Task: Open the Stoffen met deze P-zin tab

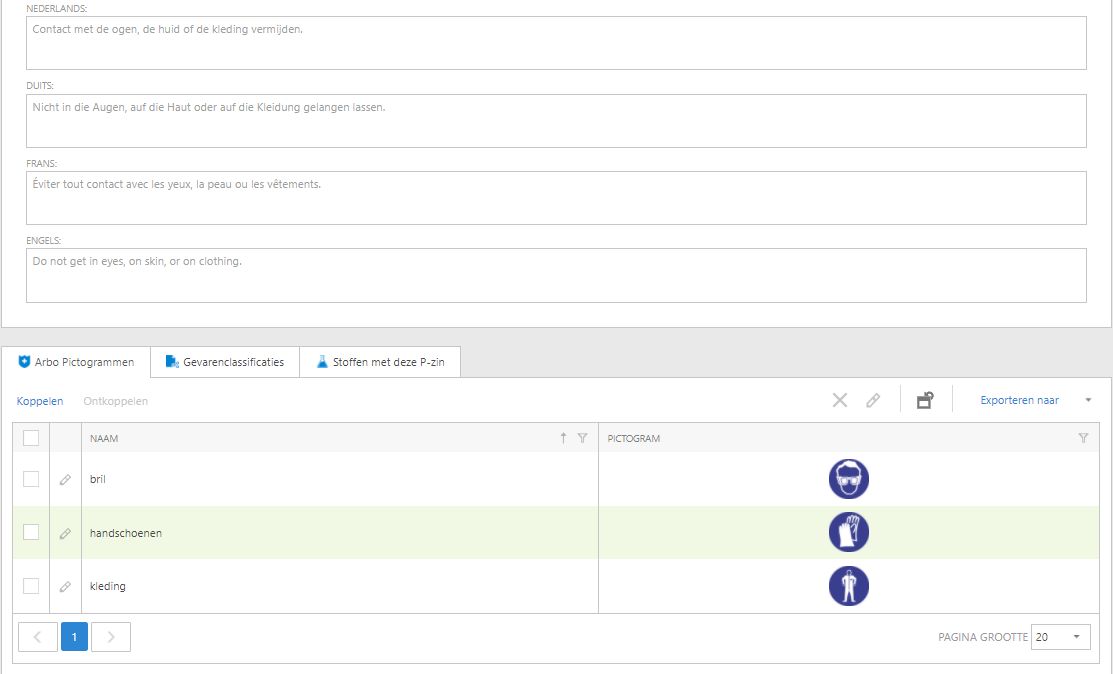Action: coord(380,362)
